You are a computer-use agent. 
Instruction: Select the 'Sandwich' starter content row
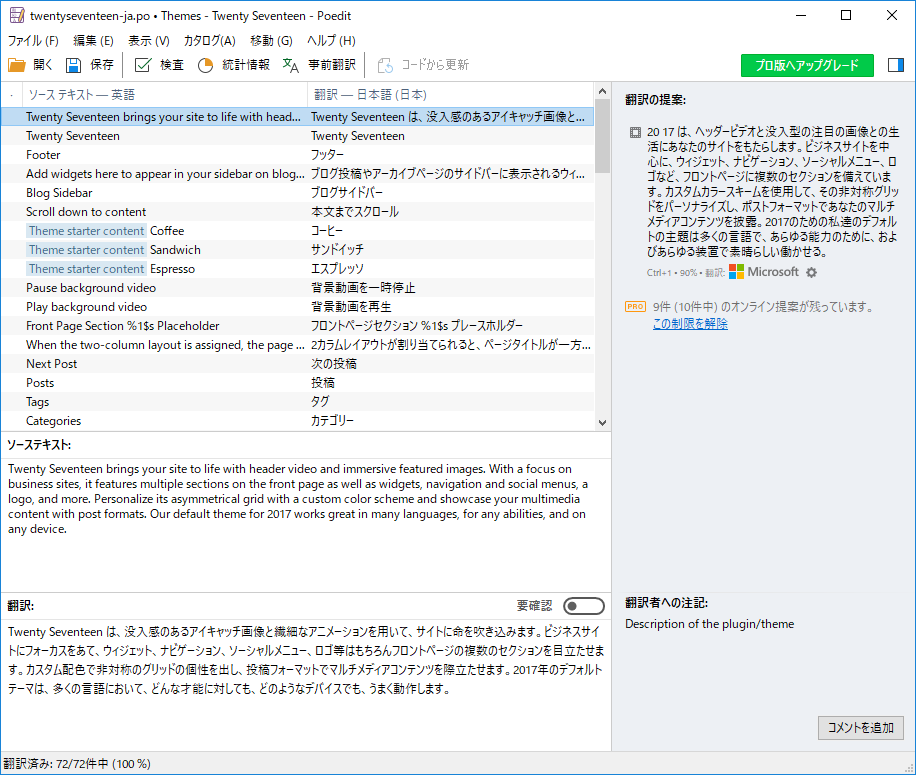[x=298, y=249]
